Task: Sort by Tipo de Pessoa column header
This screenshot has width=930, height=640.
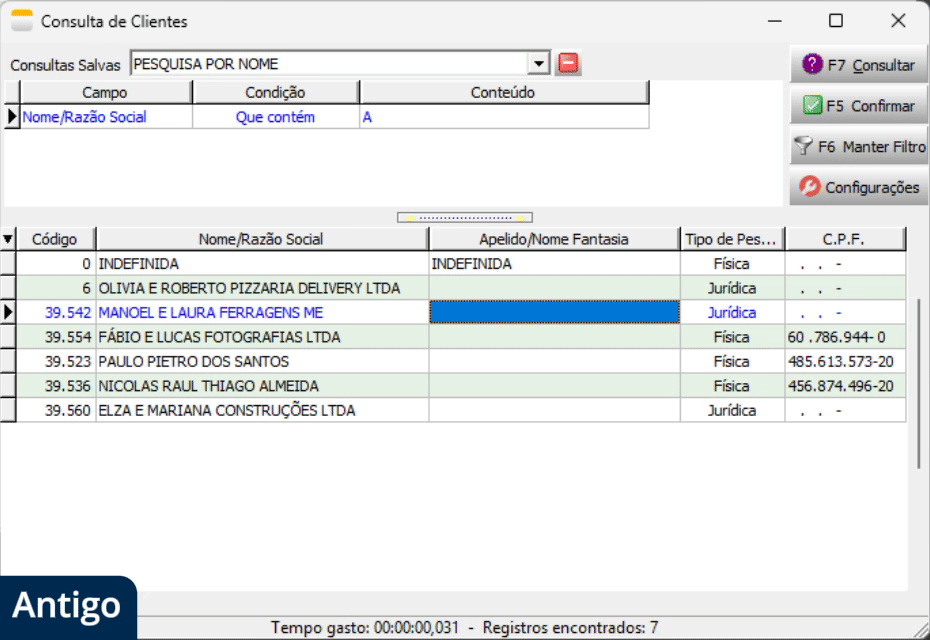Action: (x=731, y=239)
